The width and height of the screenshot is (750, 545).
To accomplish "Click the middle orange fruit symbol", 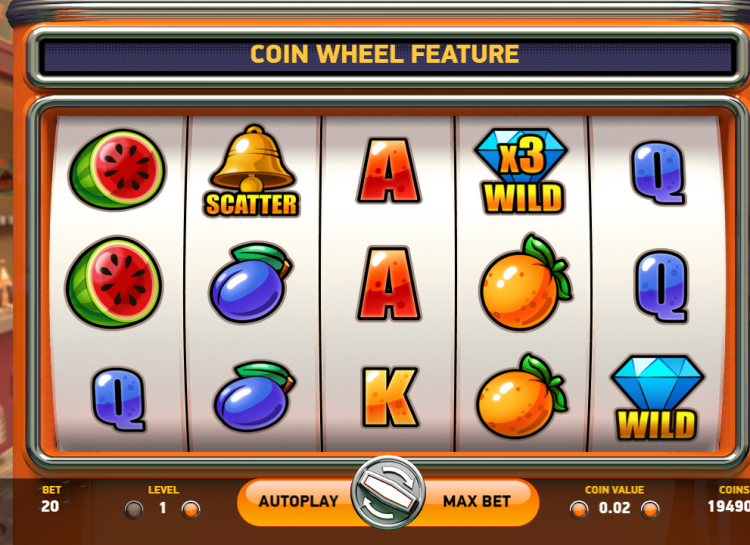I will tap(525, 282).
